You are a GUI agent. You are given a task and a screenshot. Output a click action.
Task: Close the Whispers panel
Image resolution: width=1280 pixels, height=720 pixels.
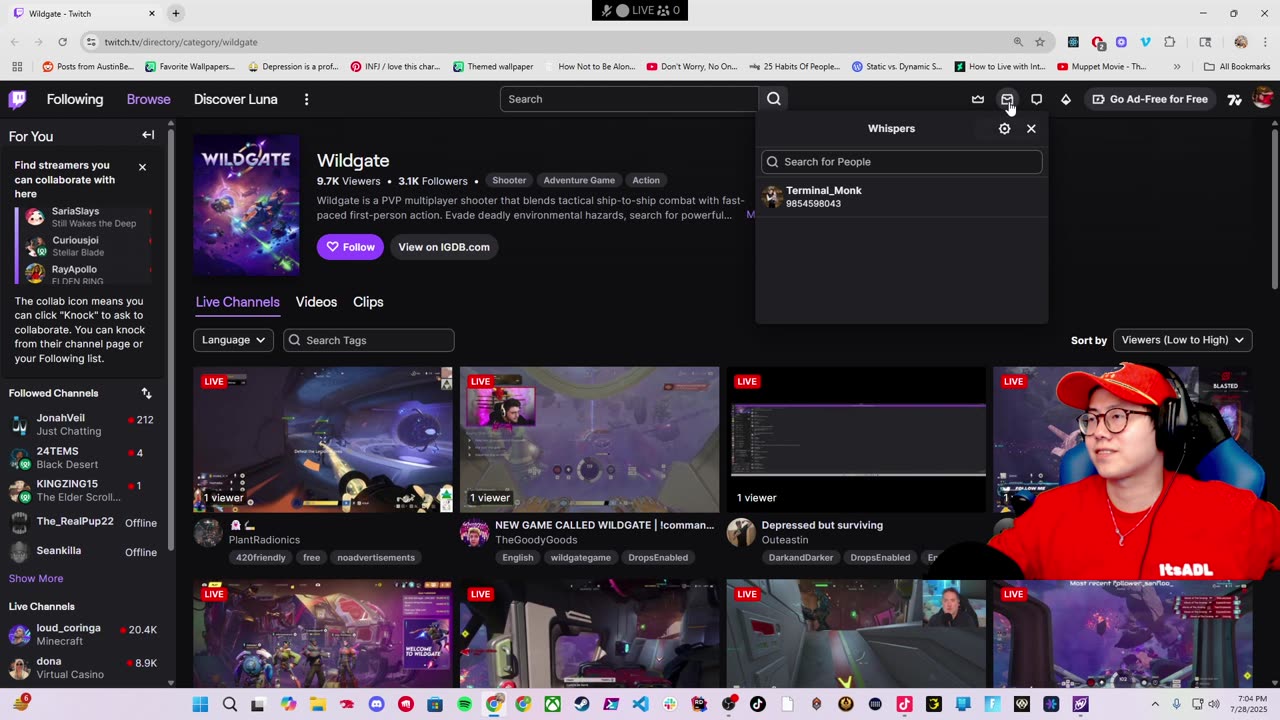pyautogui.click(x=1031, y=128)
